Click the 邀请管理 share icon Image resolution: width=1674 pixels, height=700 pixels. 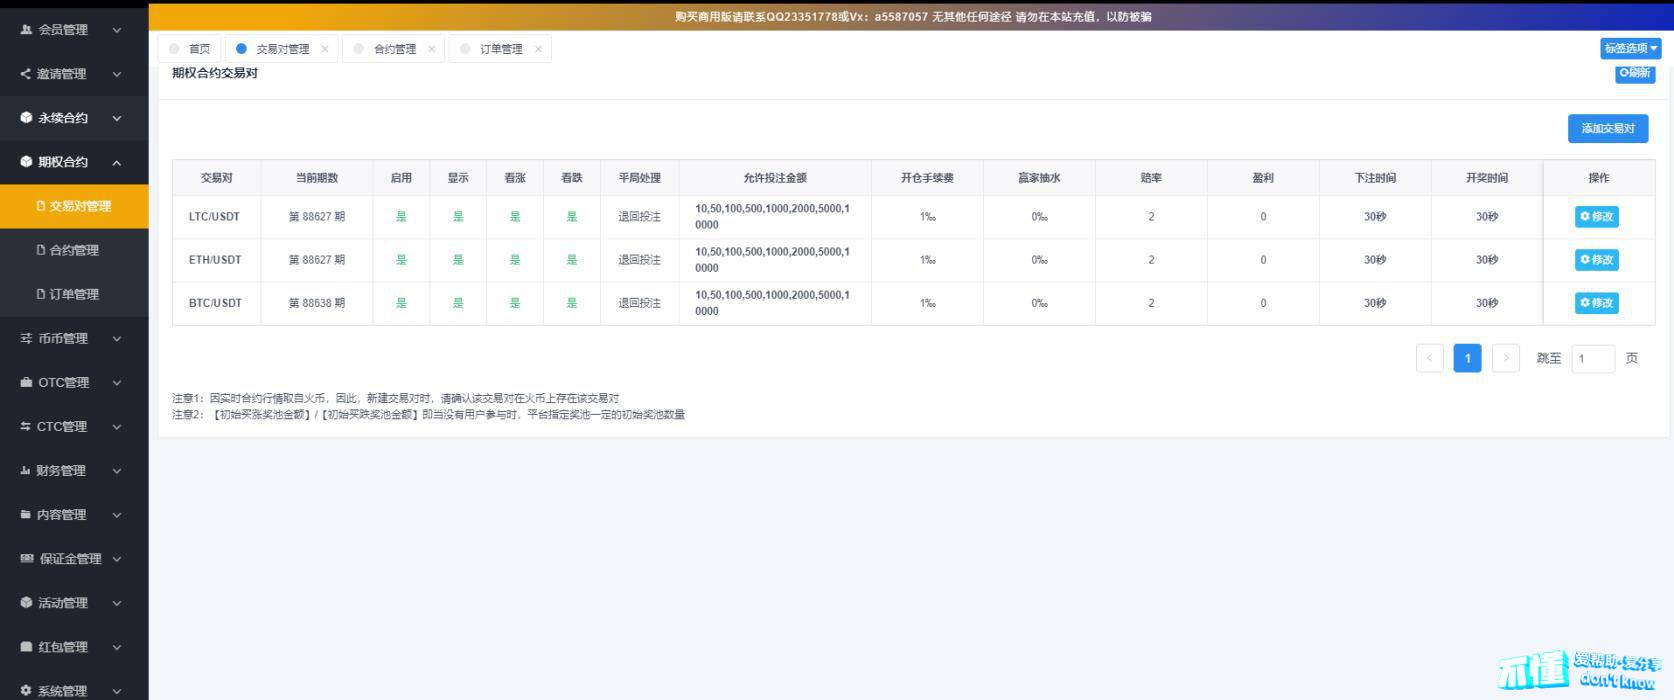[x=26, y=74]
